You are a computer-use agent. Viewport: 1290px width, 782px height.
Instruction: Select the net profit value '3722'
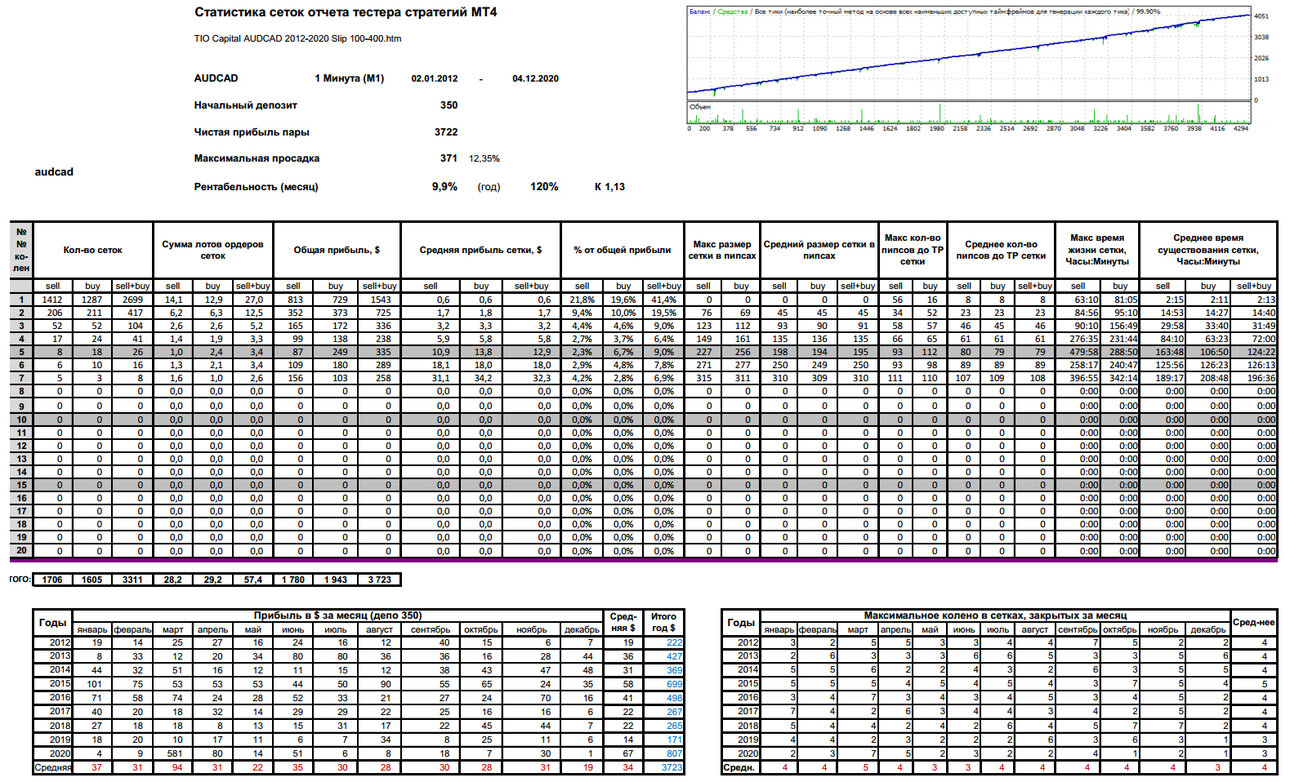coord(446,131)
